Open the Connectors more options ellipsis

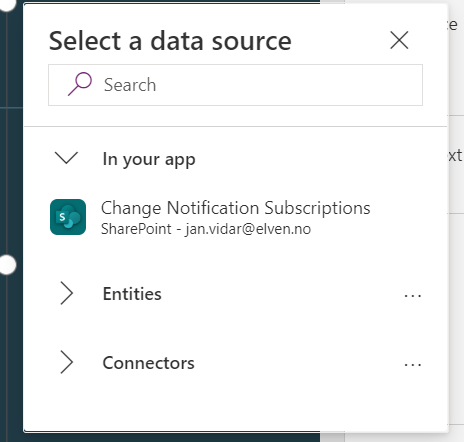click(413, 365)
